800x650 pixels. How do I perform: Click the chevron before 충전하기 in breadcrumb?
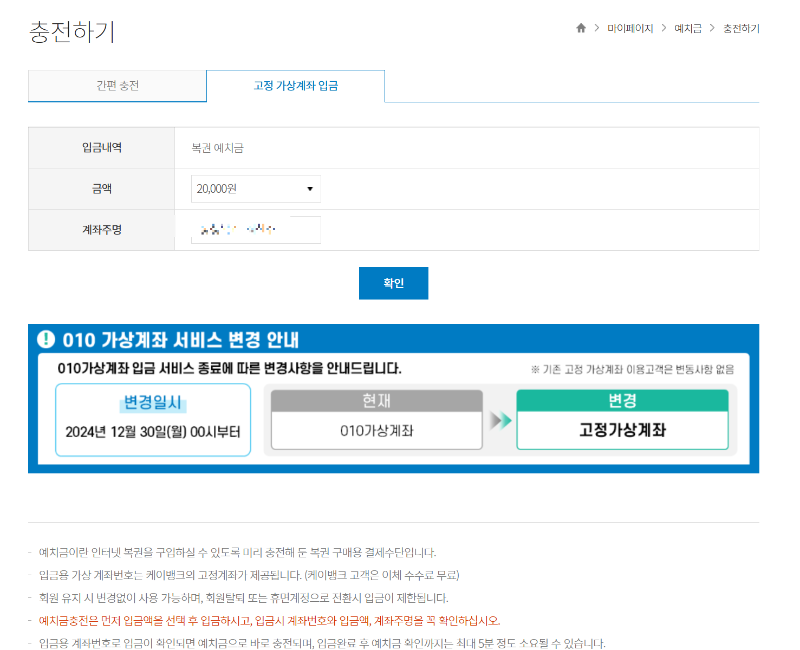(712, 28)
